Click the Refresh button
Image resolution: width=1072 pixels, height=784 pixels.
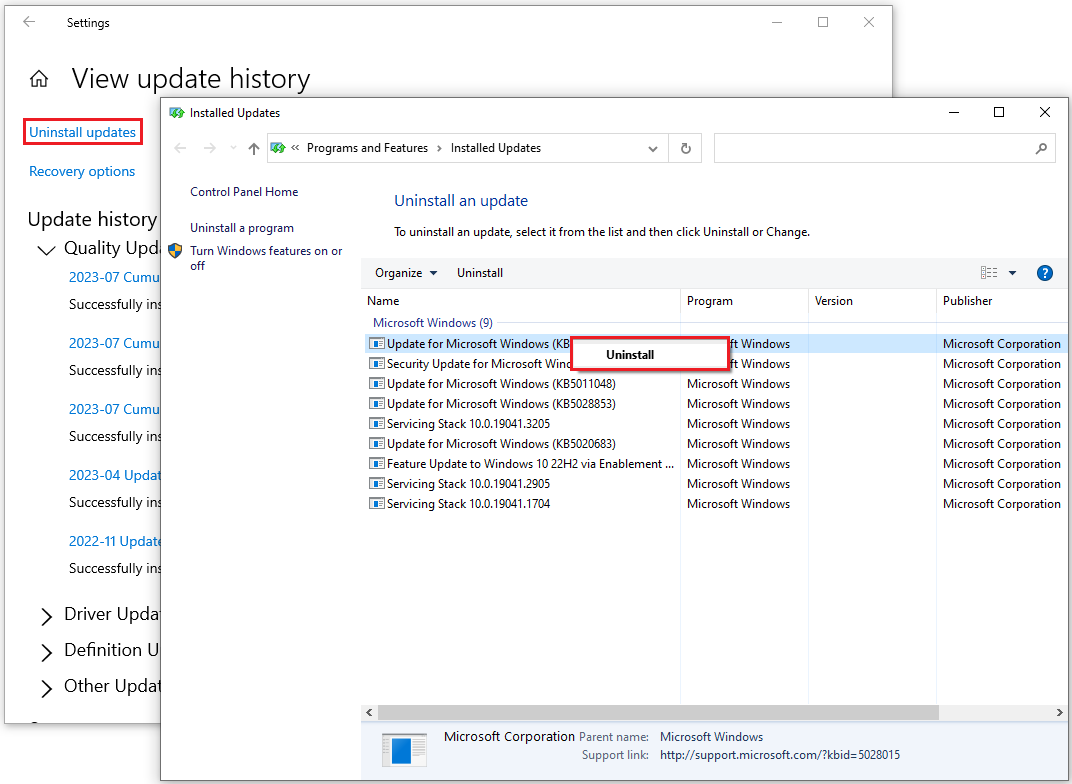tap(686, 148)
